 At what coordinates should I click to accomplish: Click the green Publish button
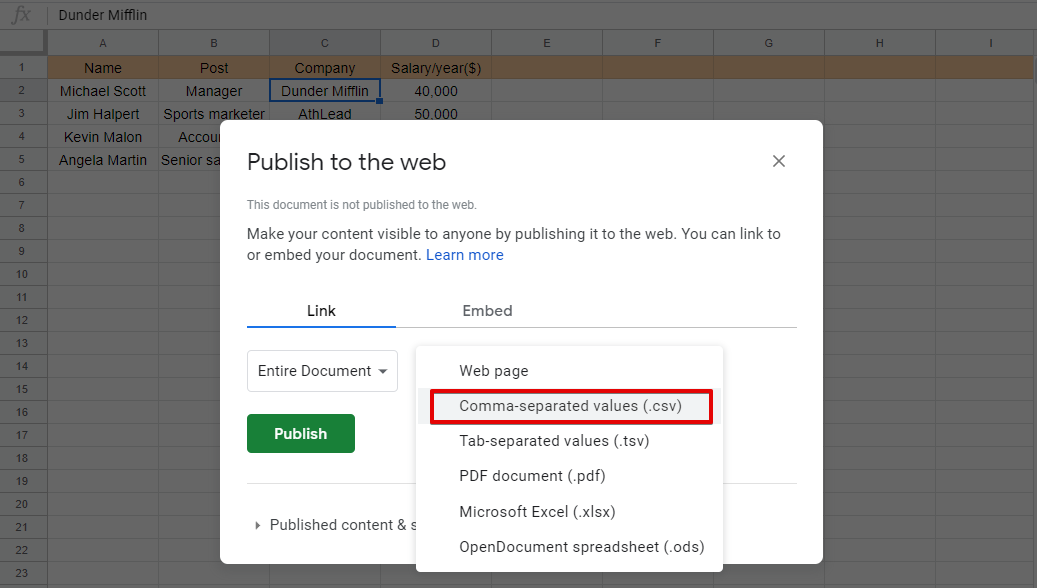[x=301, y=434]
